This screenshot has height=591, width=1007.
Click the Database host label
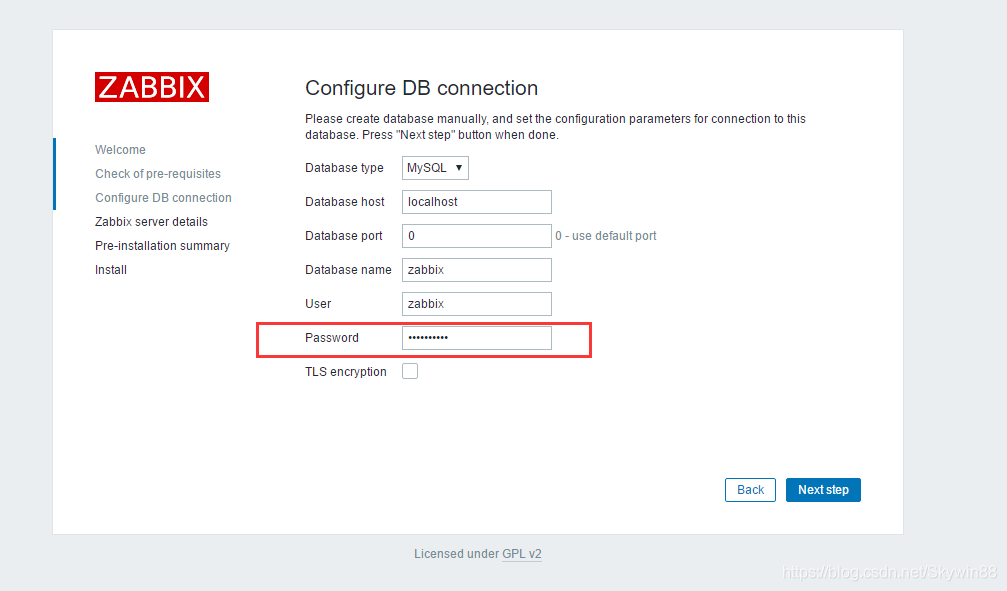(345, 202)
